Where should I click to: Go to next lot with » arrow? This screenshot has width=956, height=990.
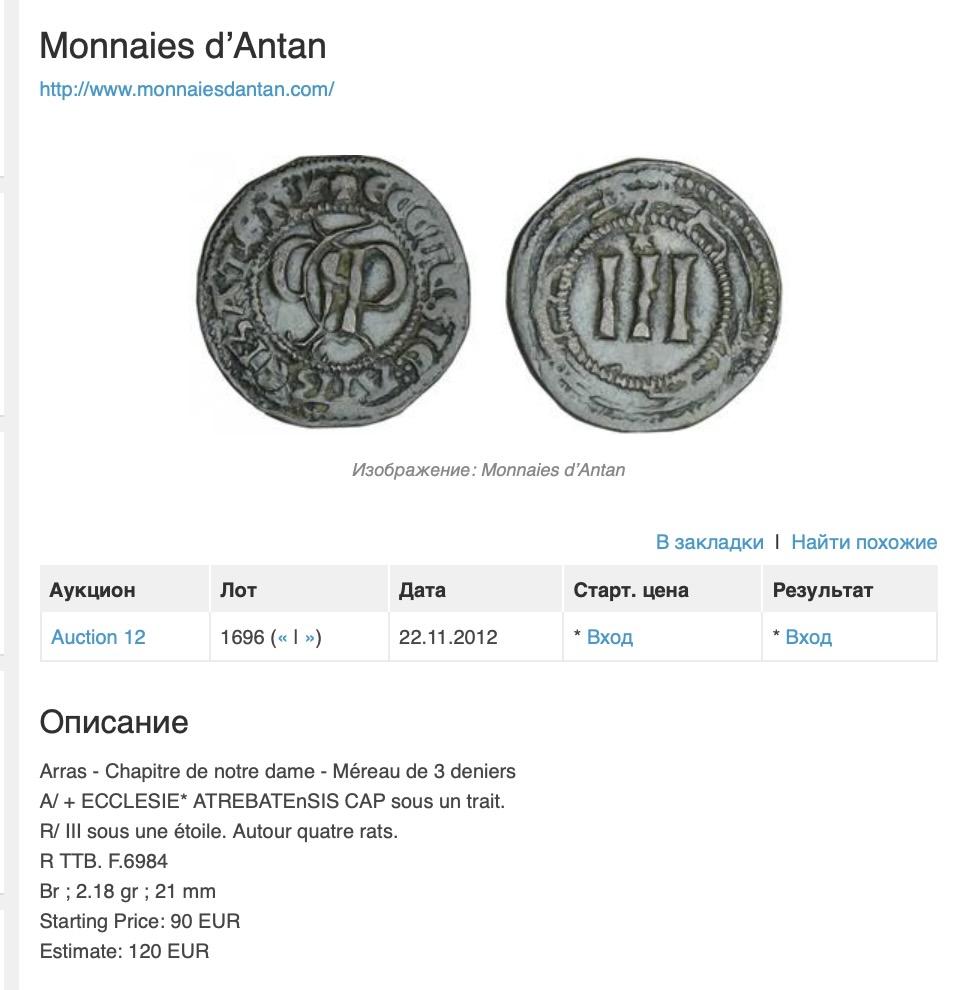point(310,637)
